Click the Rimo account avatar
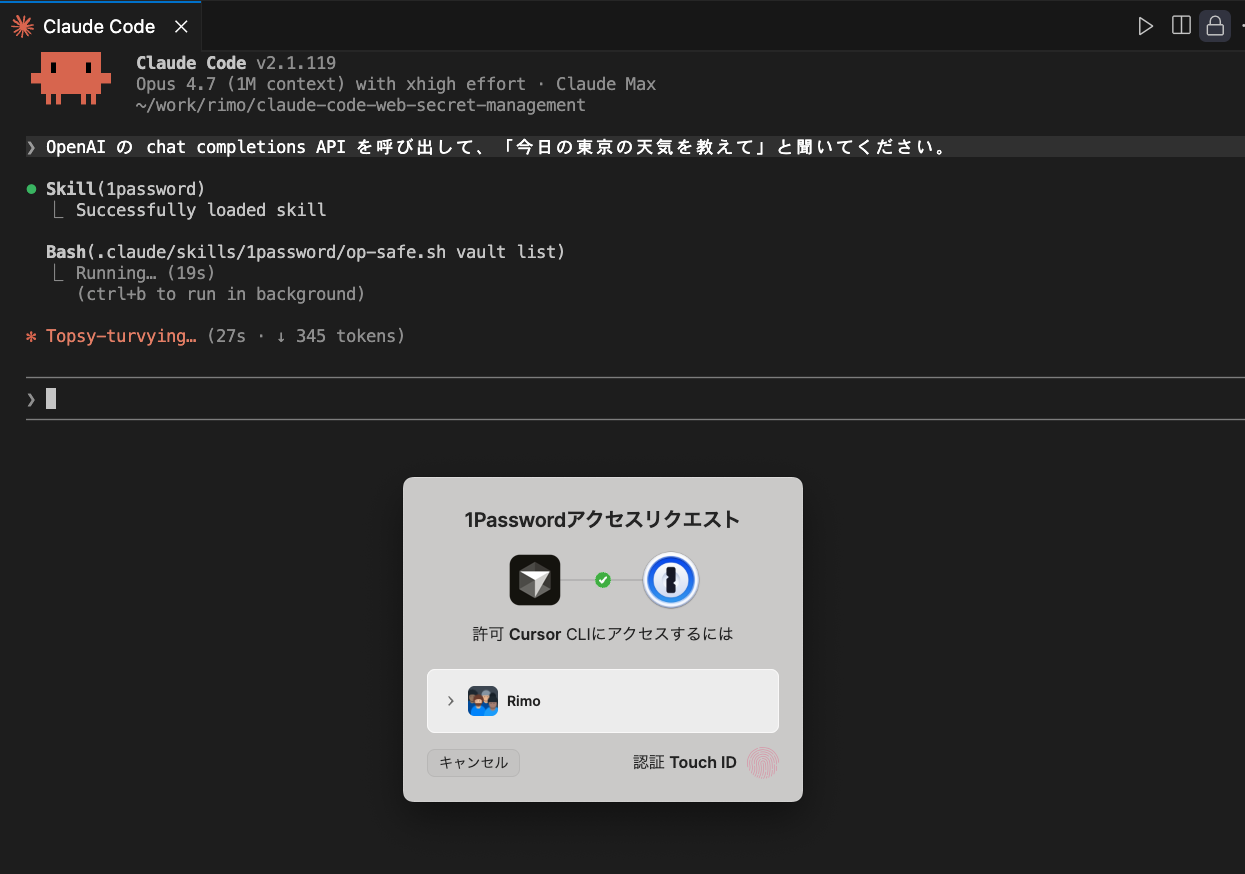Screen dimensions: 1245x874 [483, 701]
